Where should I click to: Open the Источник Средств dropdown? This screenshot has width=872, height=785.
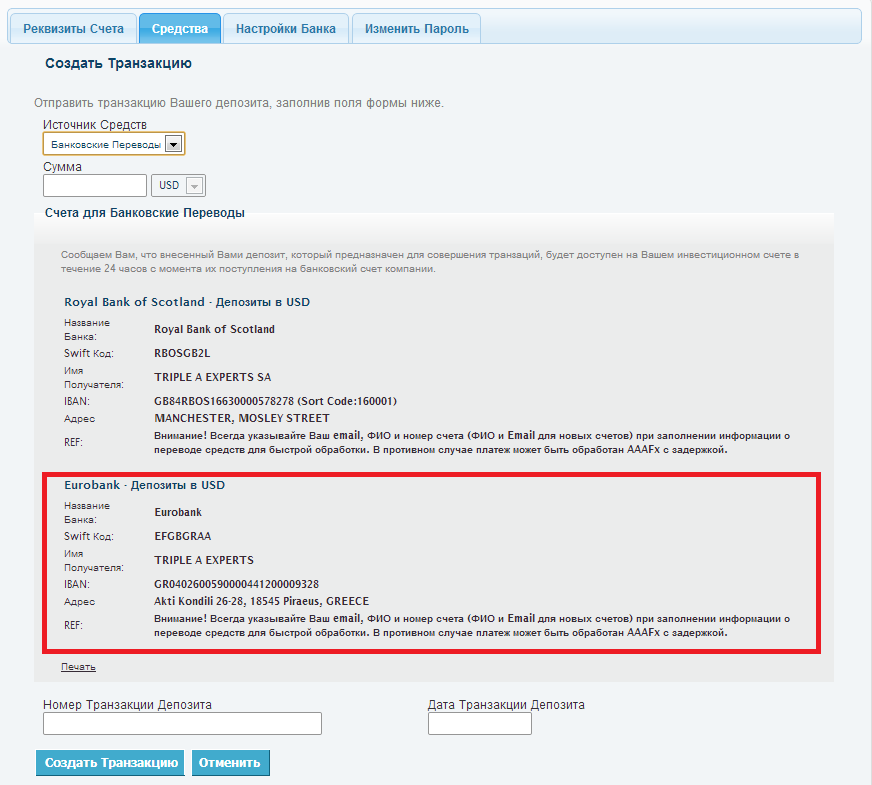click(113, 145)
